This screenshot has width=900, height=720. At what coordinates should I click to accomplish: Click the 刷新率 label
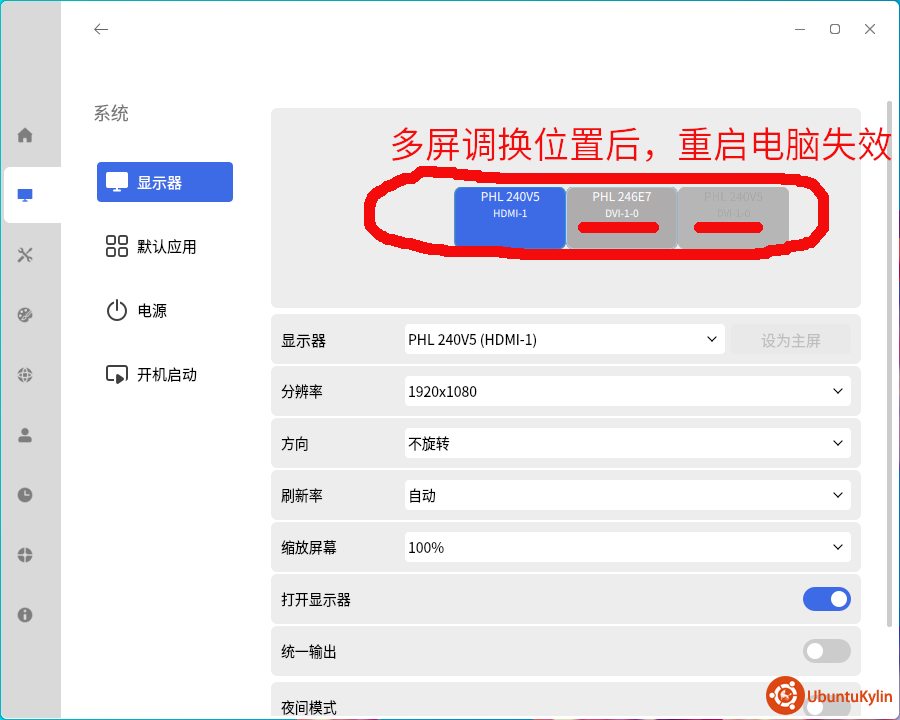pos(302,496)
